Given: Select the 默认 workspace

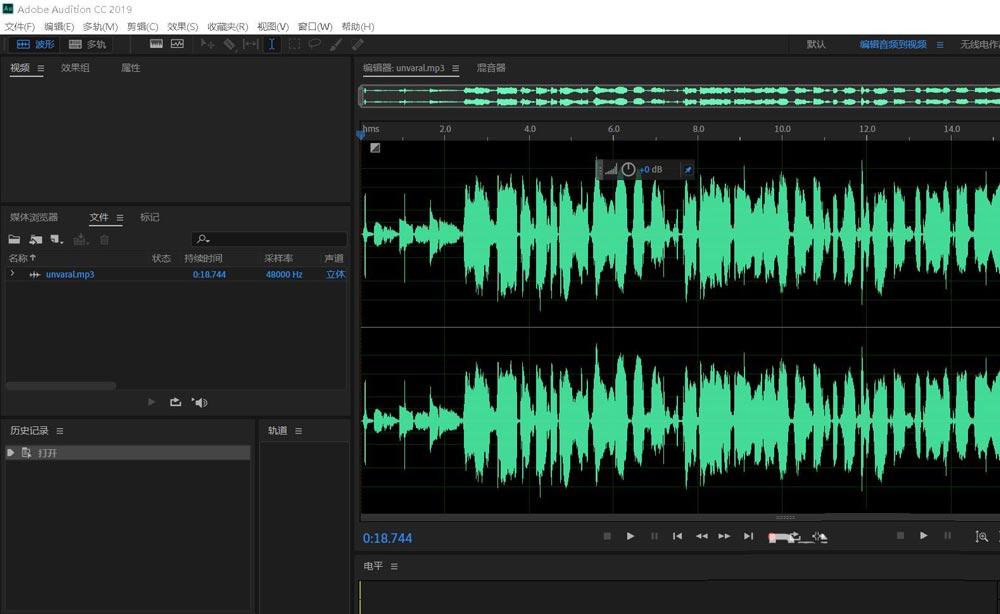Looking at the screenshot, I should click(x=816, y=44).
